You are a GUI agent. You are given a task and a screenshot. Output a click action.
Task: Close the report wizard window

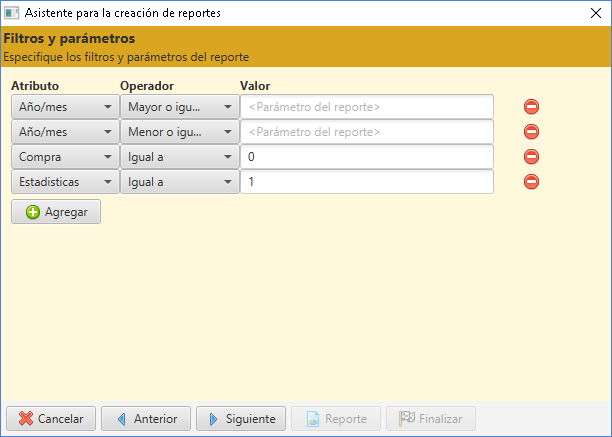[x=596, y=13]
